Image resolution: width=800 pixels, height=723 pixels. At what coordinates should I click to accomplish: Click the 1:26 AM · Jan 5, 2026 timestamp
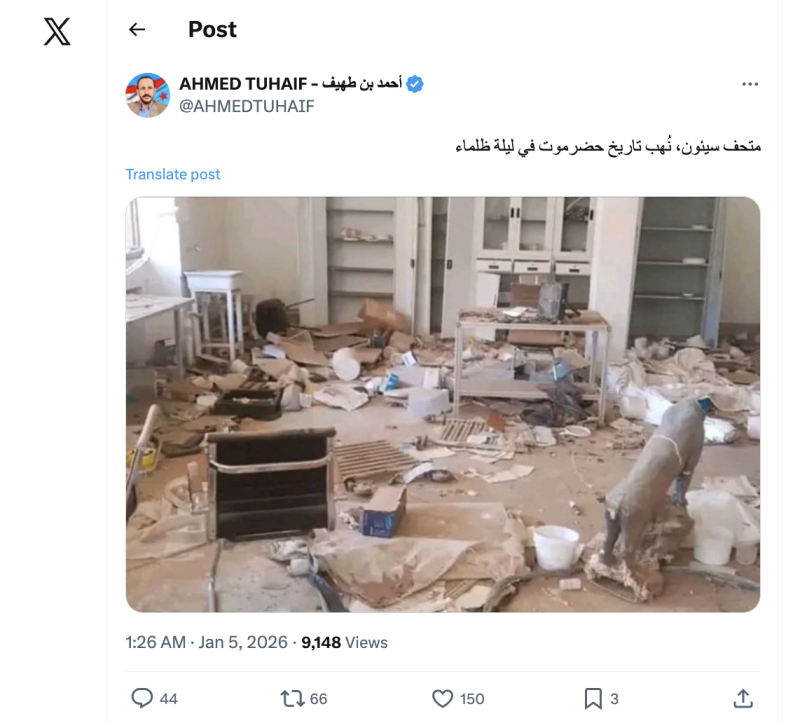click(x=207, y=642)
